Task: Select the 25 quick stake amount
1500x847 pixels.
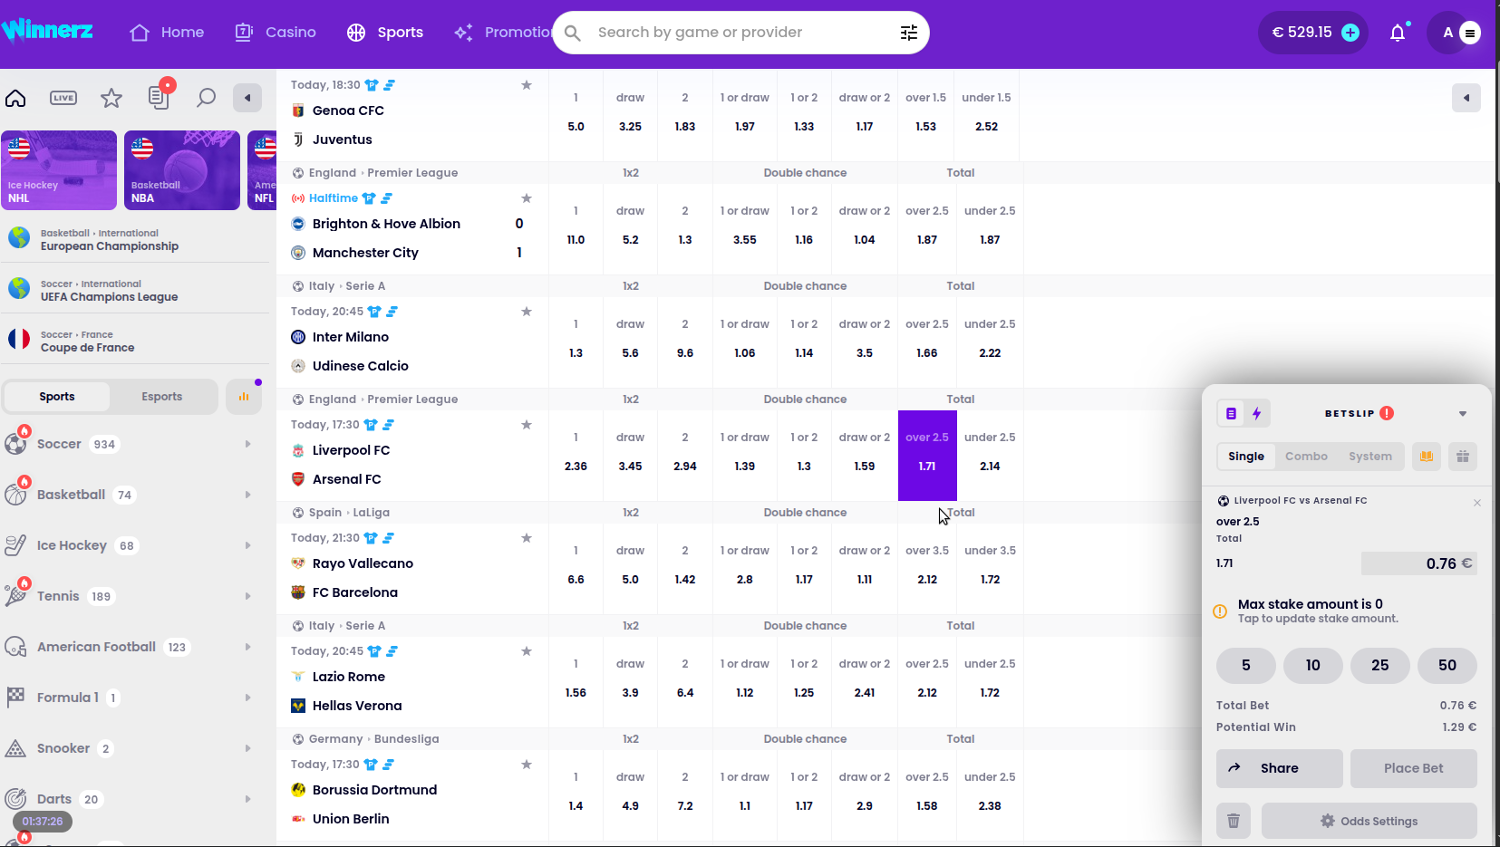Action: 1379,665
